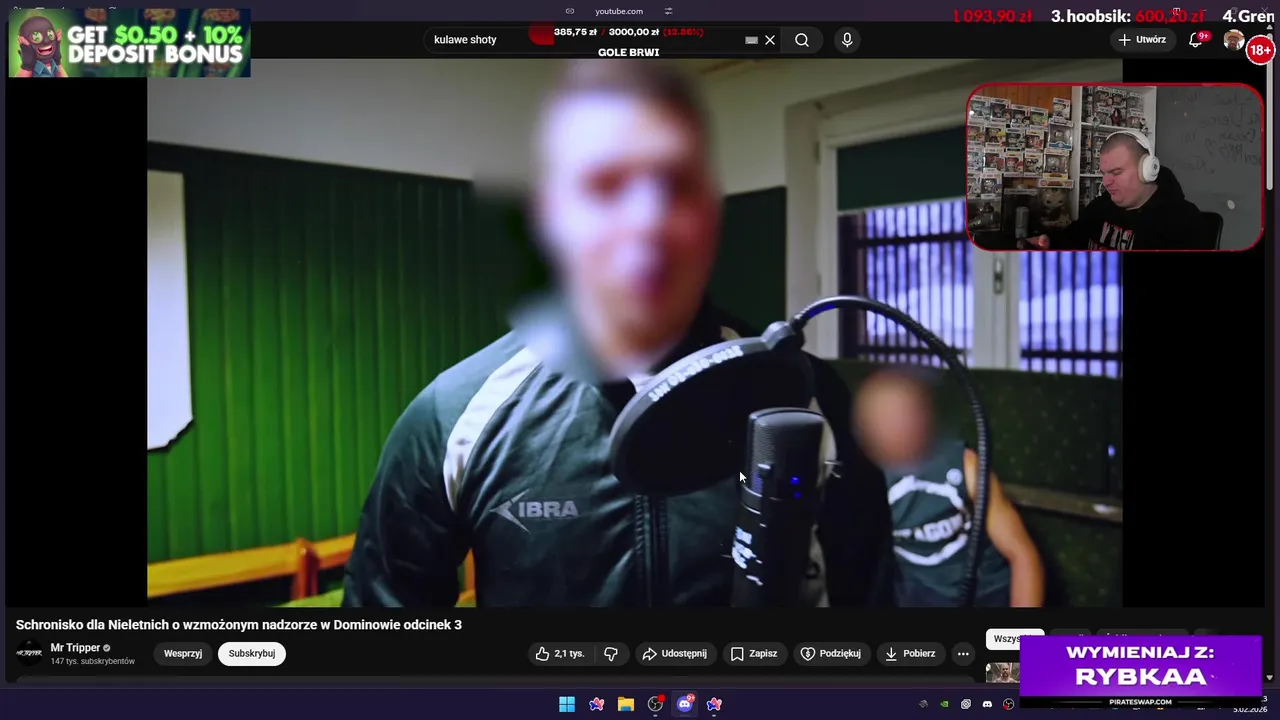Viewport: 1280px width, 720px height.
Task: Like the video with thumbs up
Action: tap(559, 654)
